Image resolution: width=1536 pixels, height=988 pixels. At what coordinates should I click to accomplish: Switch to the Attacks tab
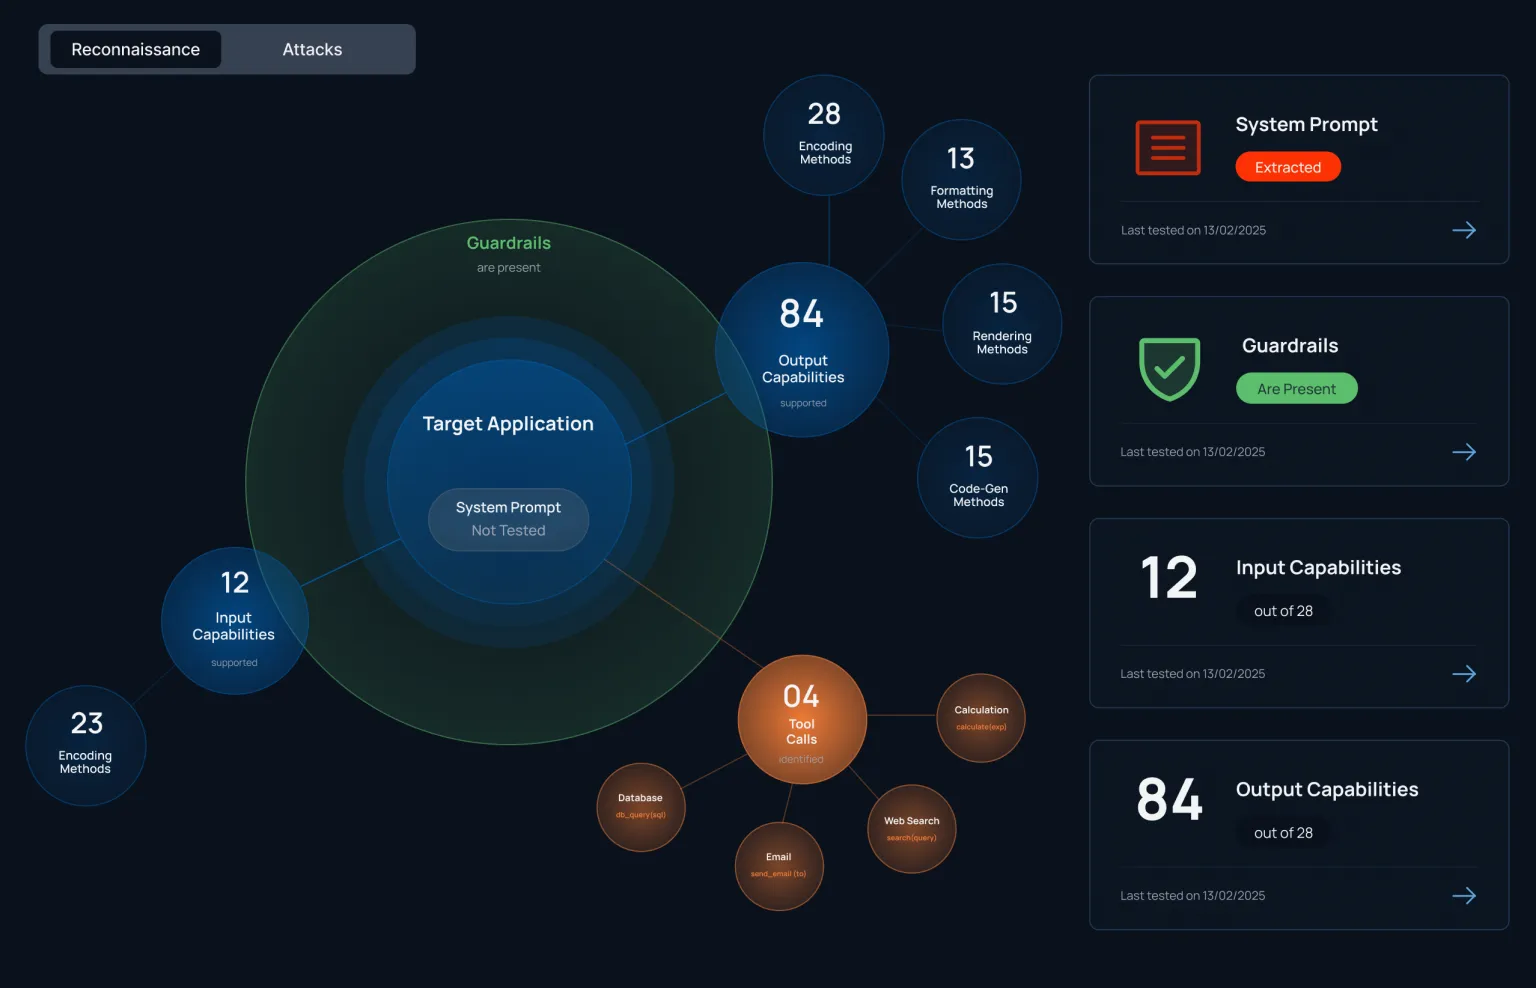click(312, 49)
